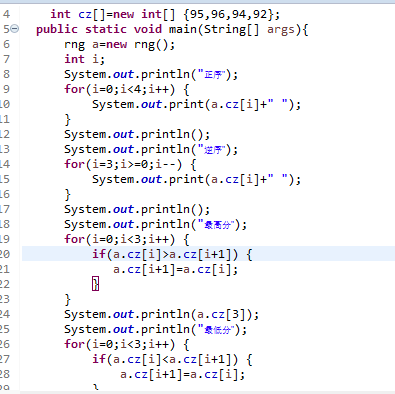
Task: Select line number 7 in gutter
Action: [6, 59]
